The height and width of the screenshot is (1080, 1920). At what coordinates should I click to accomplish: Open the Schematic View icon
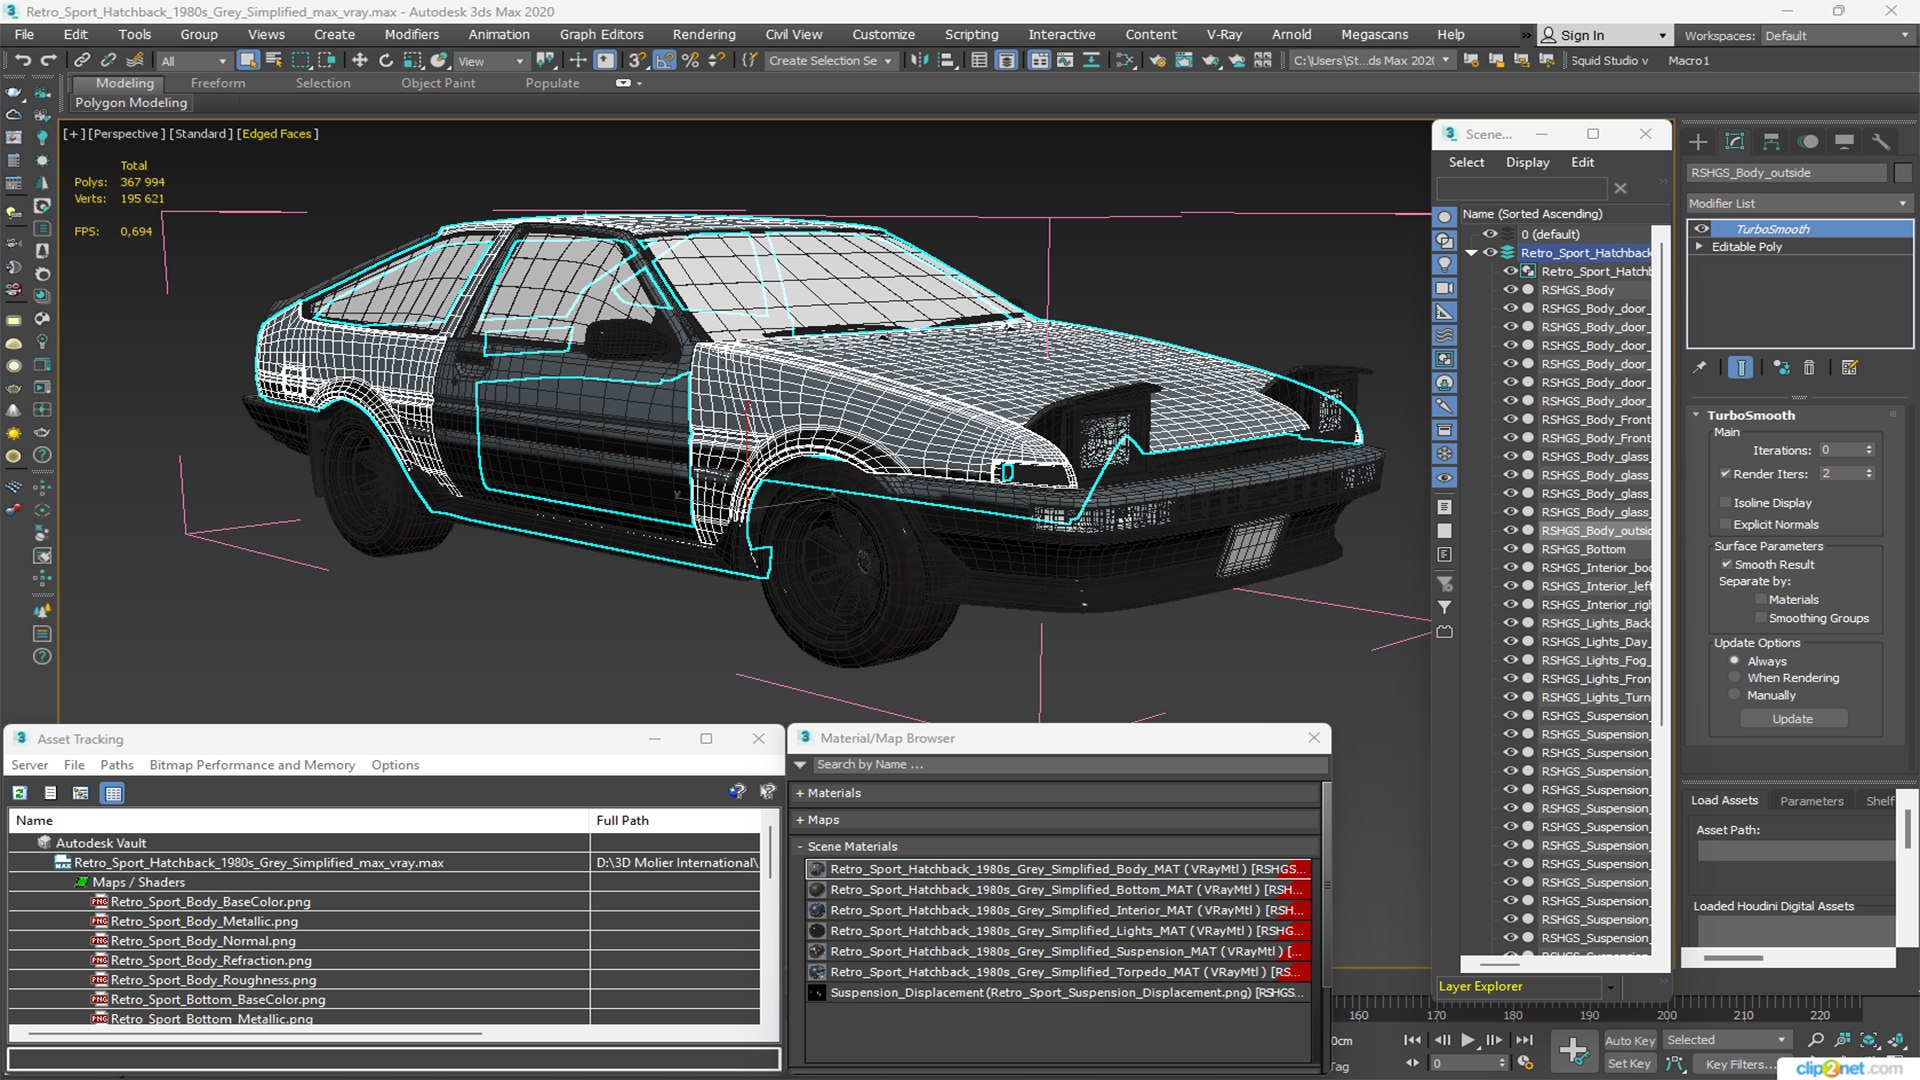[1125, 61]
